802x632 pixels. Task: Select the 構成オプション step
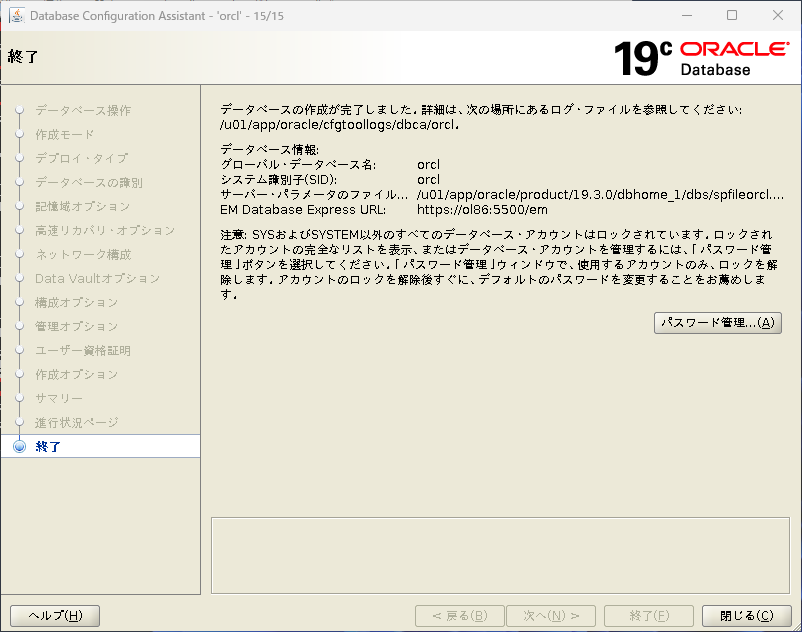click(x=76, y=303)
